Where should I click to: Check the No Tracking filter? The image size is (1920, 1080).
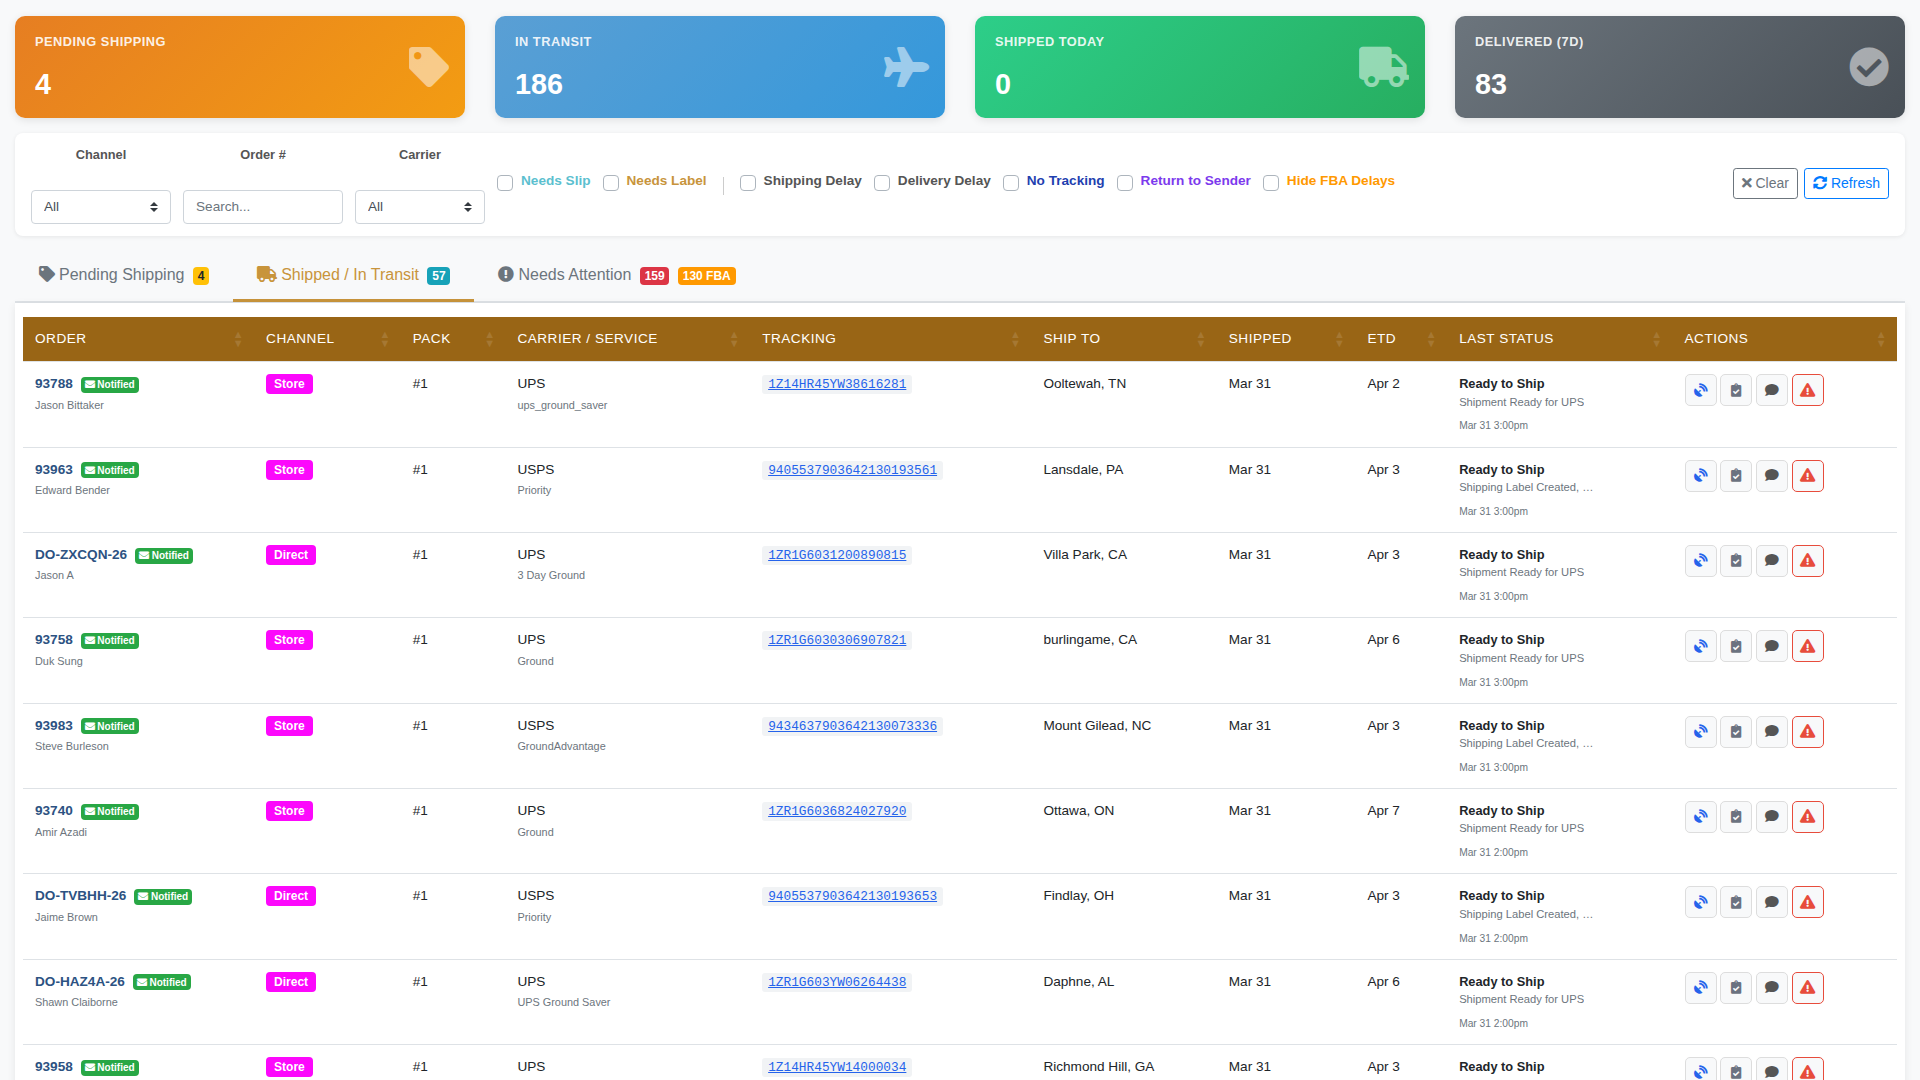coord(1010,183)
